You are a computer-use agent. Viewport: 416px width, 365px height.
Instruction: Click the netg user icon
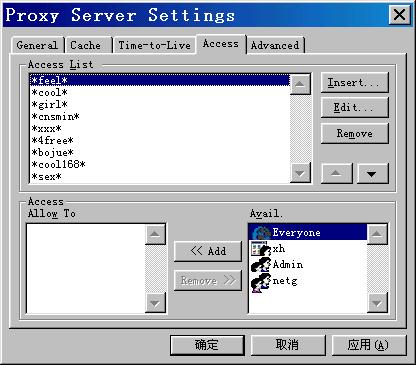click(x=261, y=282)
